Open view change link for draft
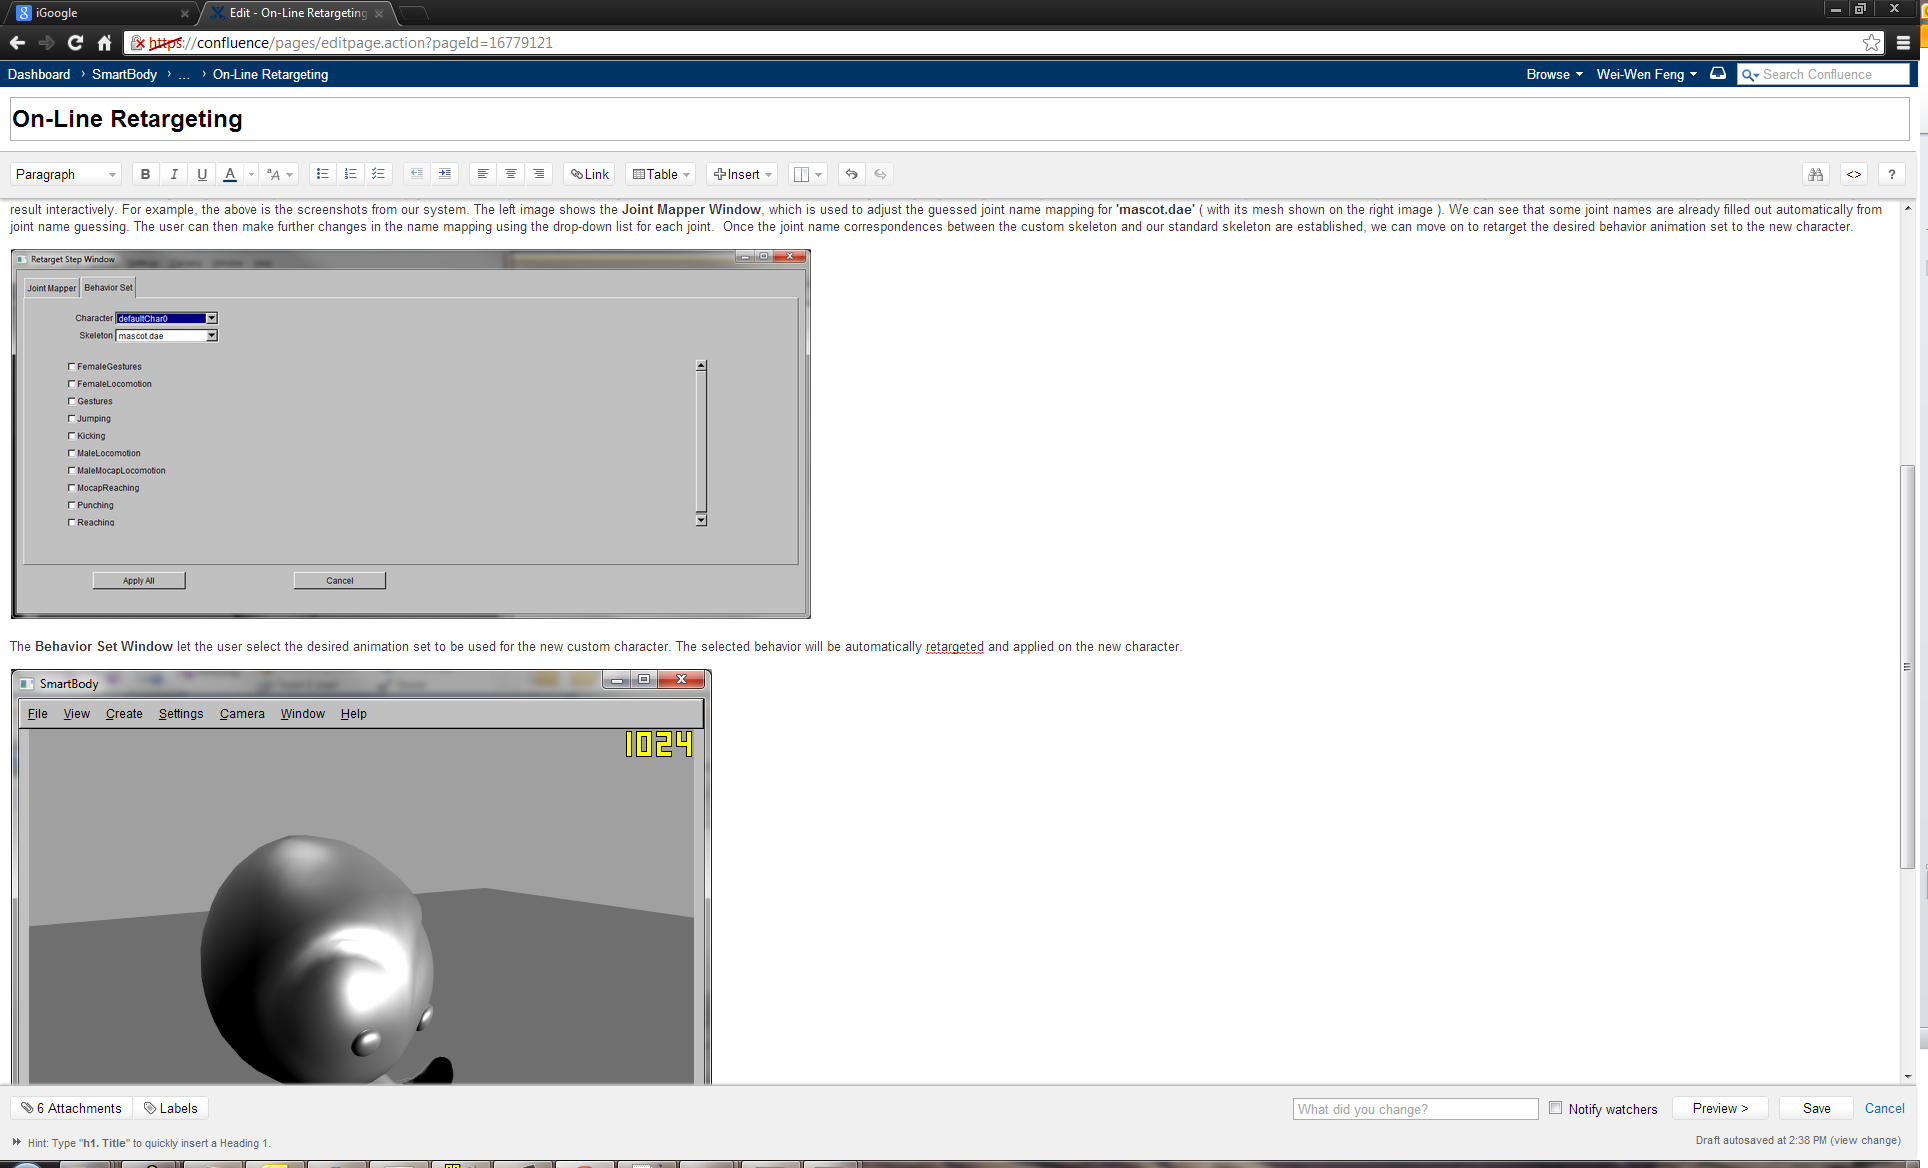This screenshot has width=1928, height=1168. pos(1864,1140)
